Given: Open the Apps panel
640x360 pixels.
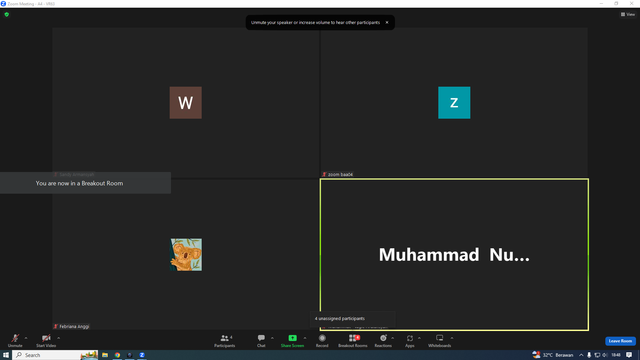Looking at the screenshot, I should 410,340.
